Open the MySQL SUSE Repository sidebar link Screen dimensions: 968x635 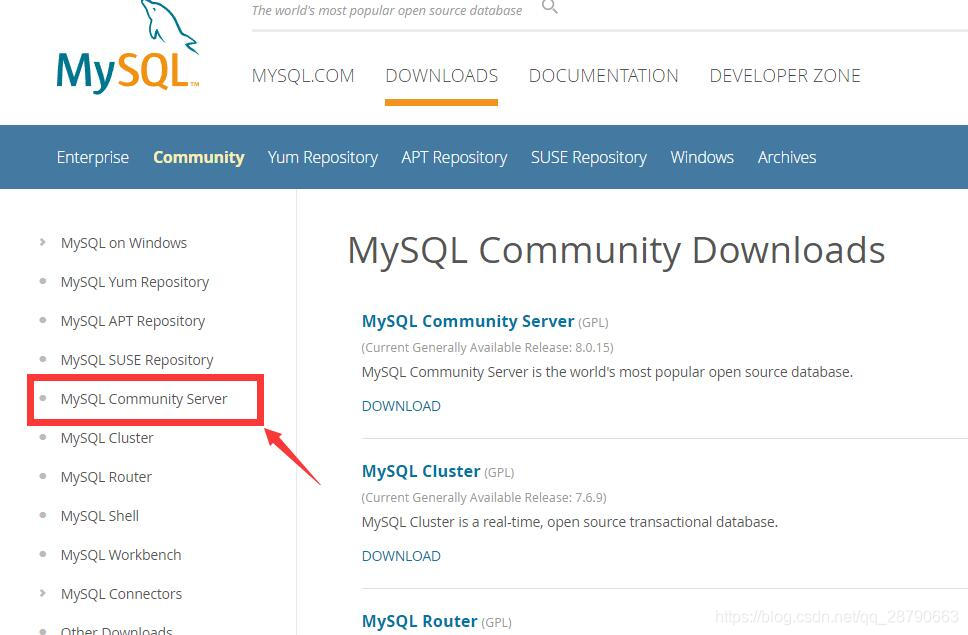[137, 360]
